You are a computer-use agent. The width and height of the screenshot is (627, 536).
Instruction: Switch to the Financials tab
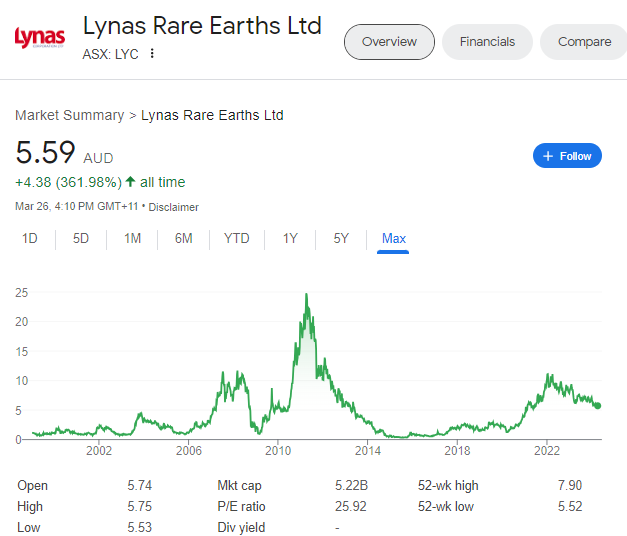(487, 42)
